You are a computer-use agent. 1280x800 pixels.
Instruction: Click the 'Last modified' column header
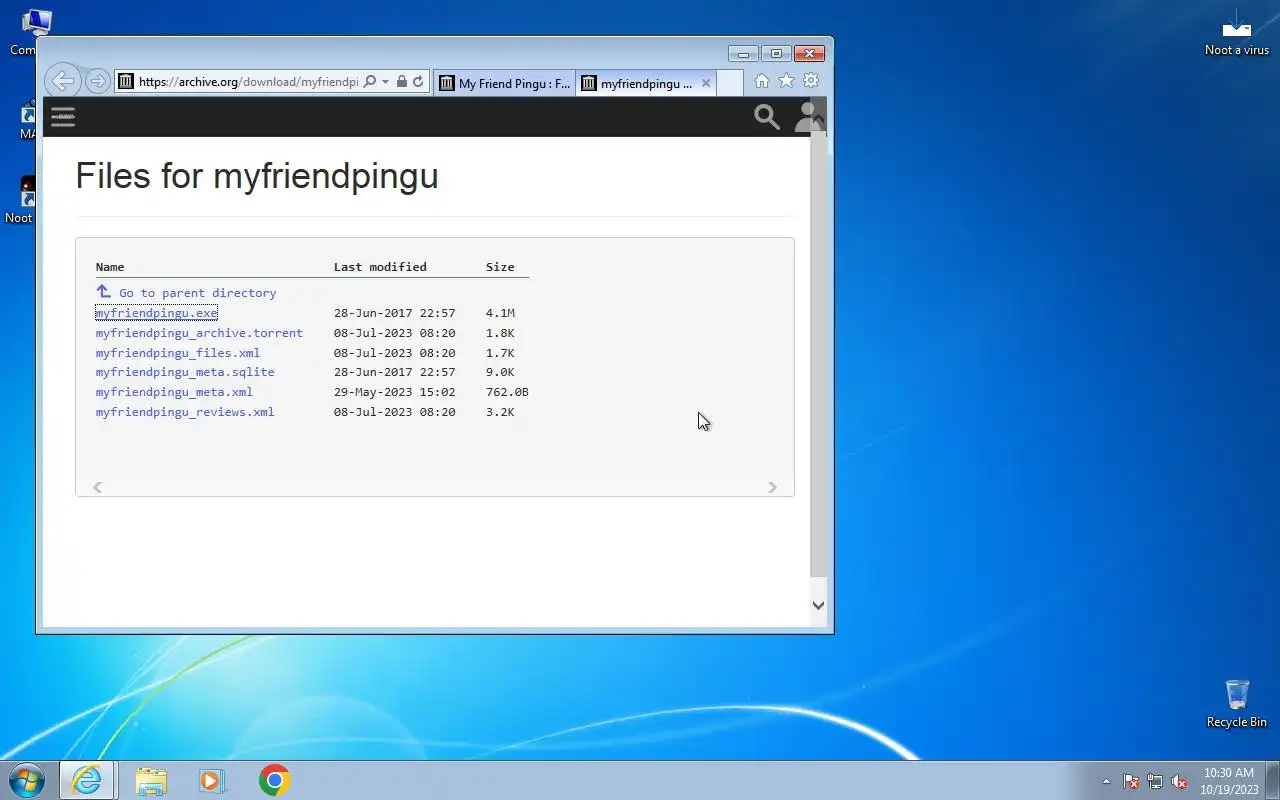point(380,267)
